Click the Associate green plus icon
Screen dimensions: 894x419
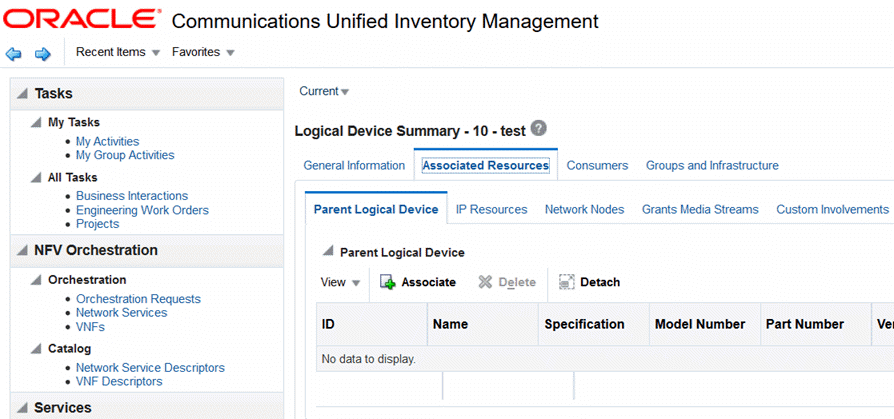pos(388,282)
